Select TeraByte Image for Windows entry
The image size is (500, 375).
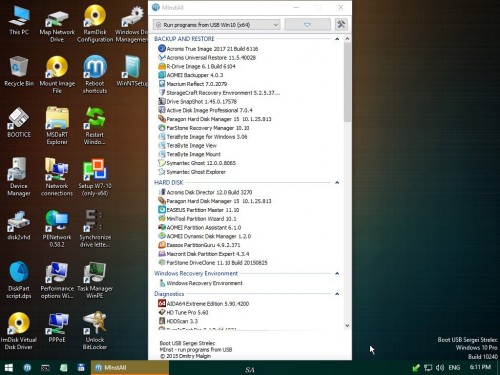pos(203,137)
